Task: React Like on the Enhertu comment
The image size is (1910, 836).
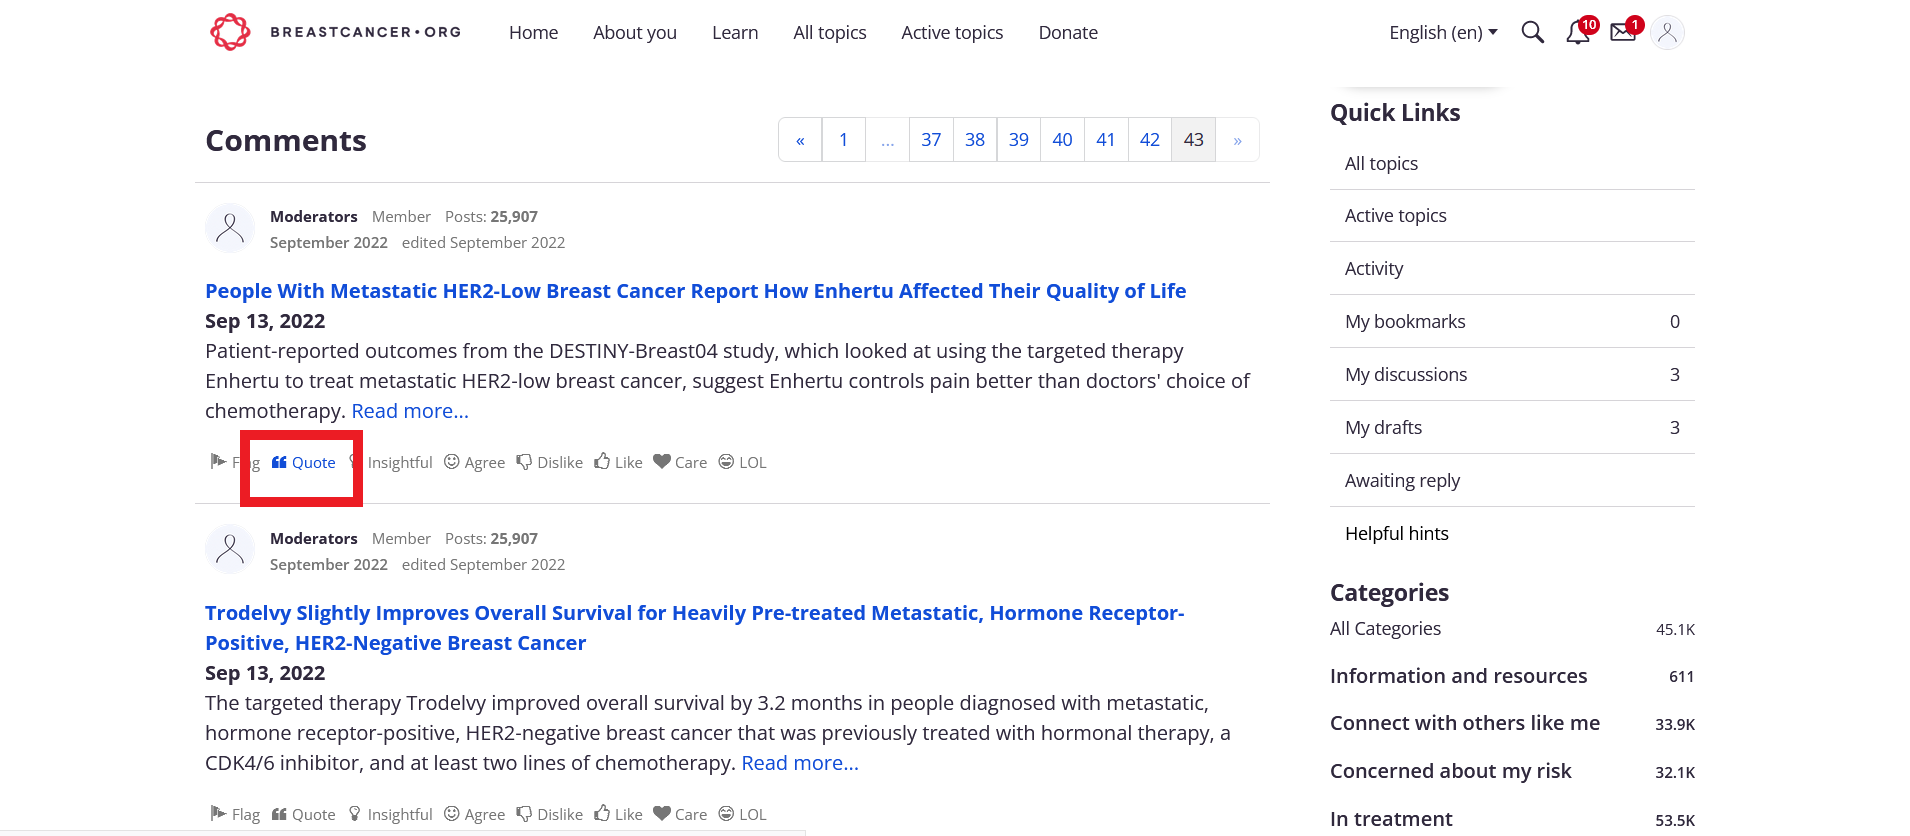Action: (618, 462)
